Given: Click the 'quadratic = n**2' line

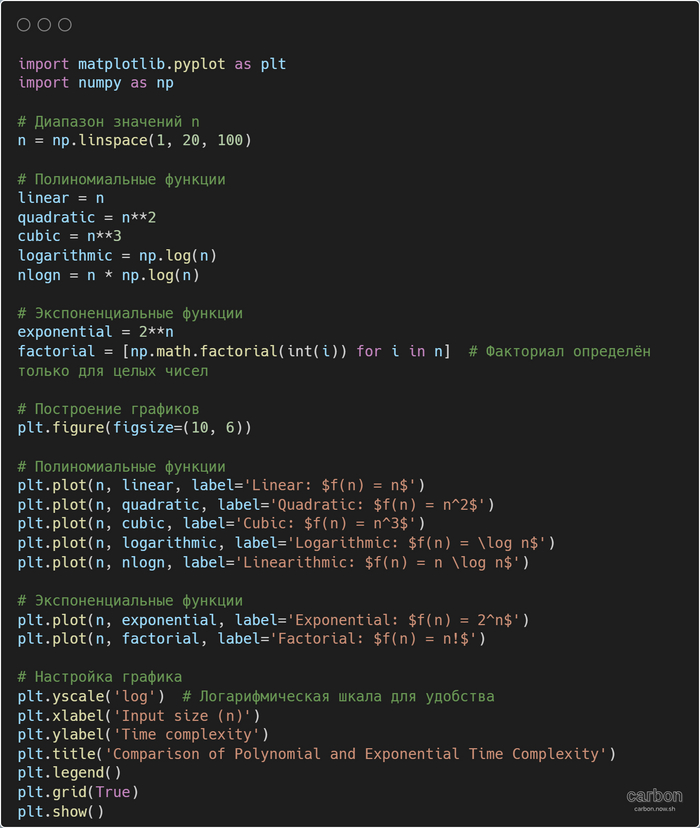Looking at the screenshot, I should tap(87, 217).
